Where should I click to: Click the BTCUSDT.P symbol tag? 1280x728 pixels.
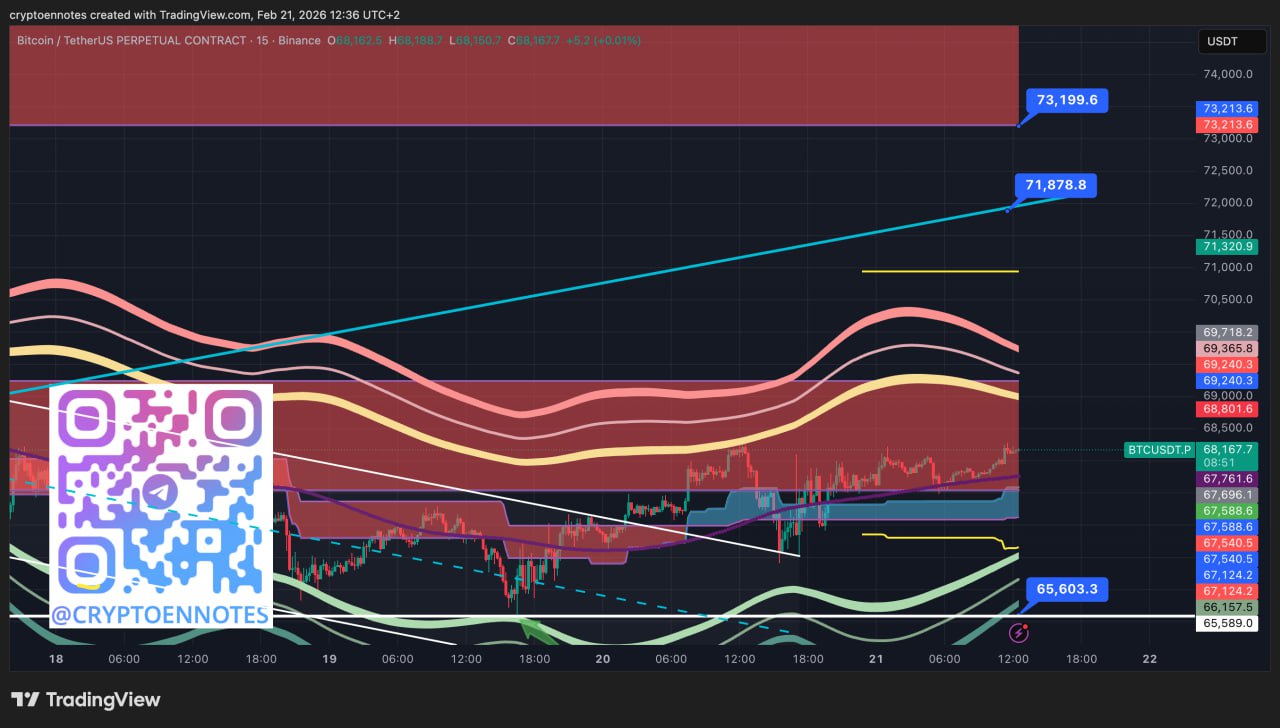point(1159,450)
